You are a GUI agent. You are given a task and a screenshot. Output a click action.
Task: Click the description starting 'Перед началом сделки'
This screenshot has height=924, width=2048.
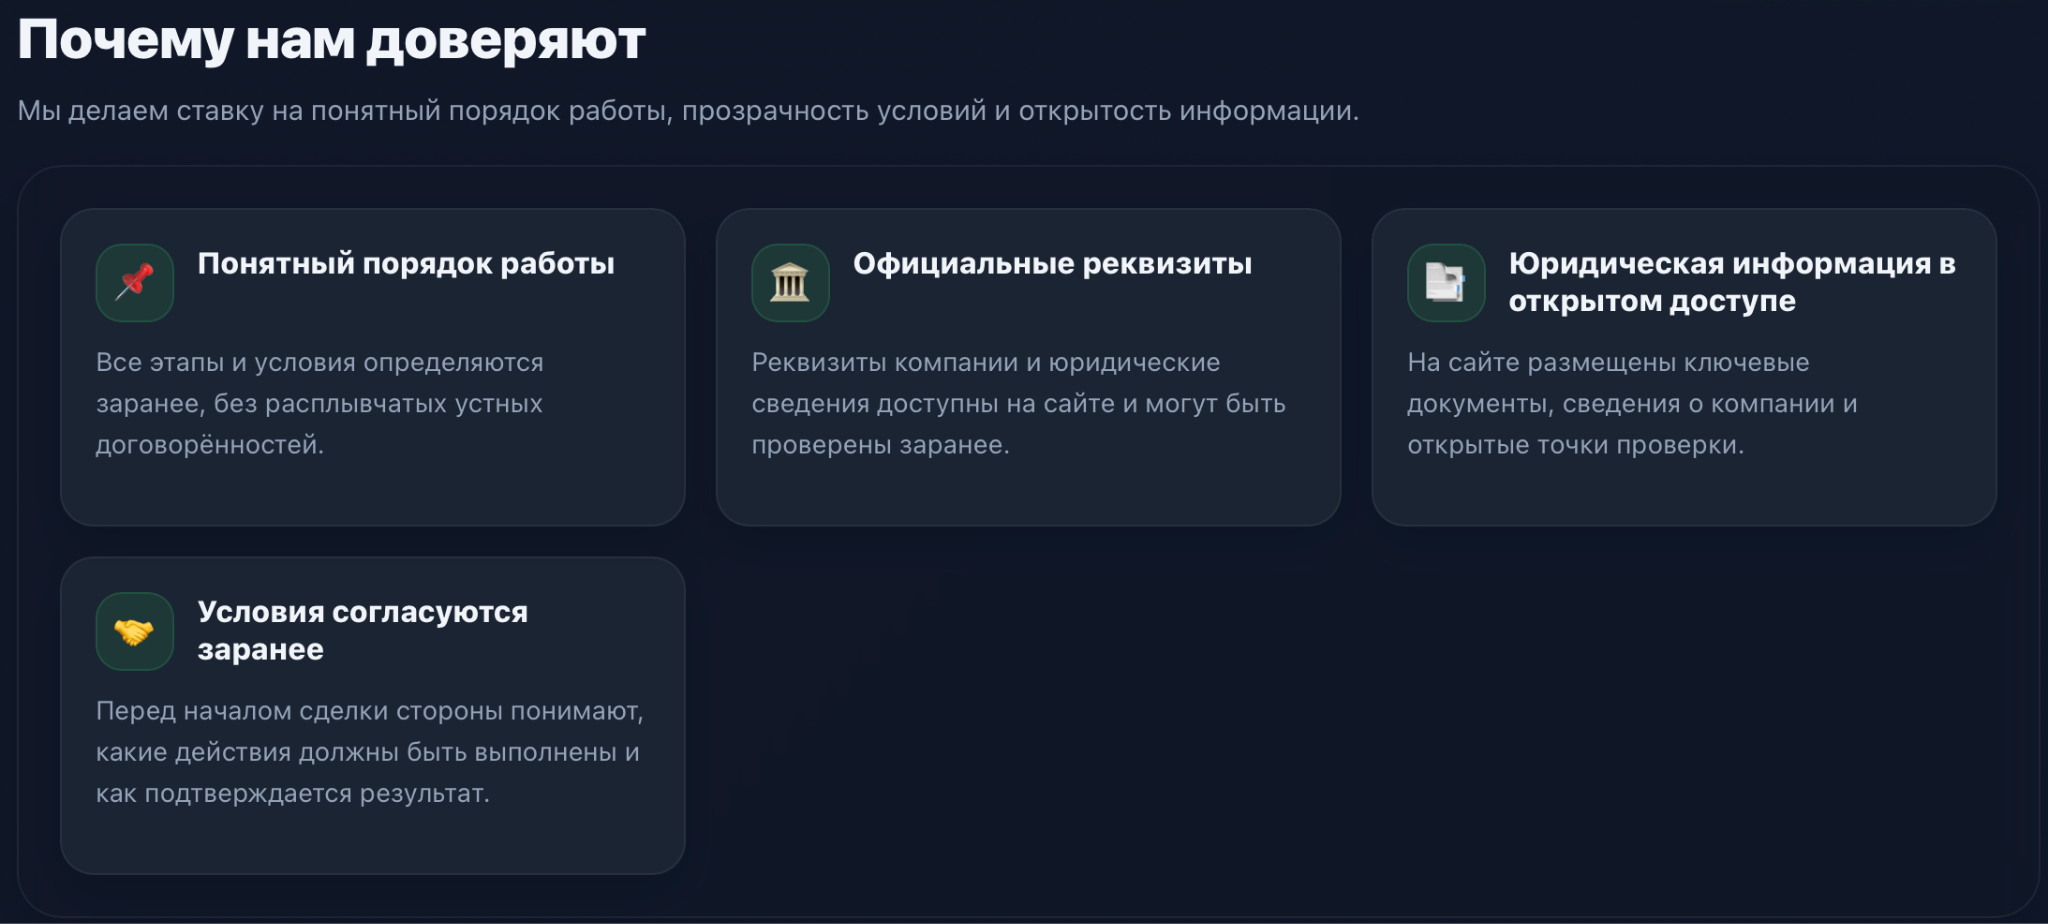click(x=369, y=752)
